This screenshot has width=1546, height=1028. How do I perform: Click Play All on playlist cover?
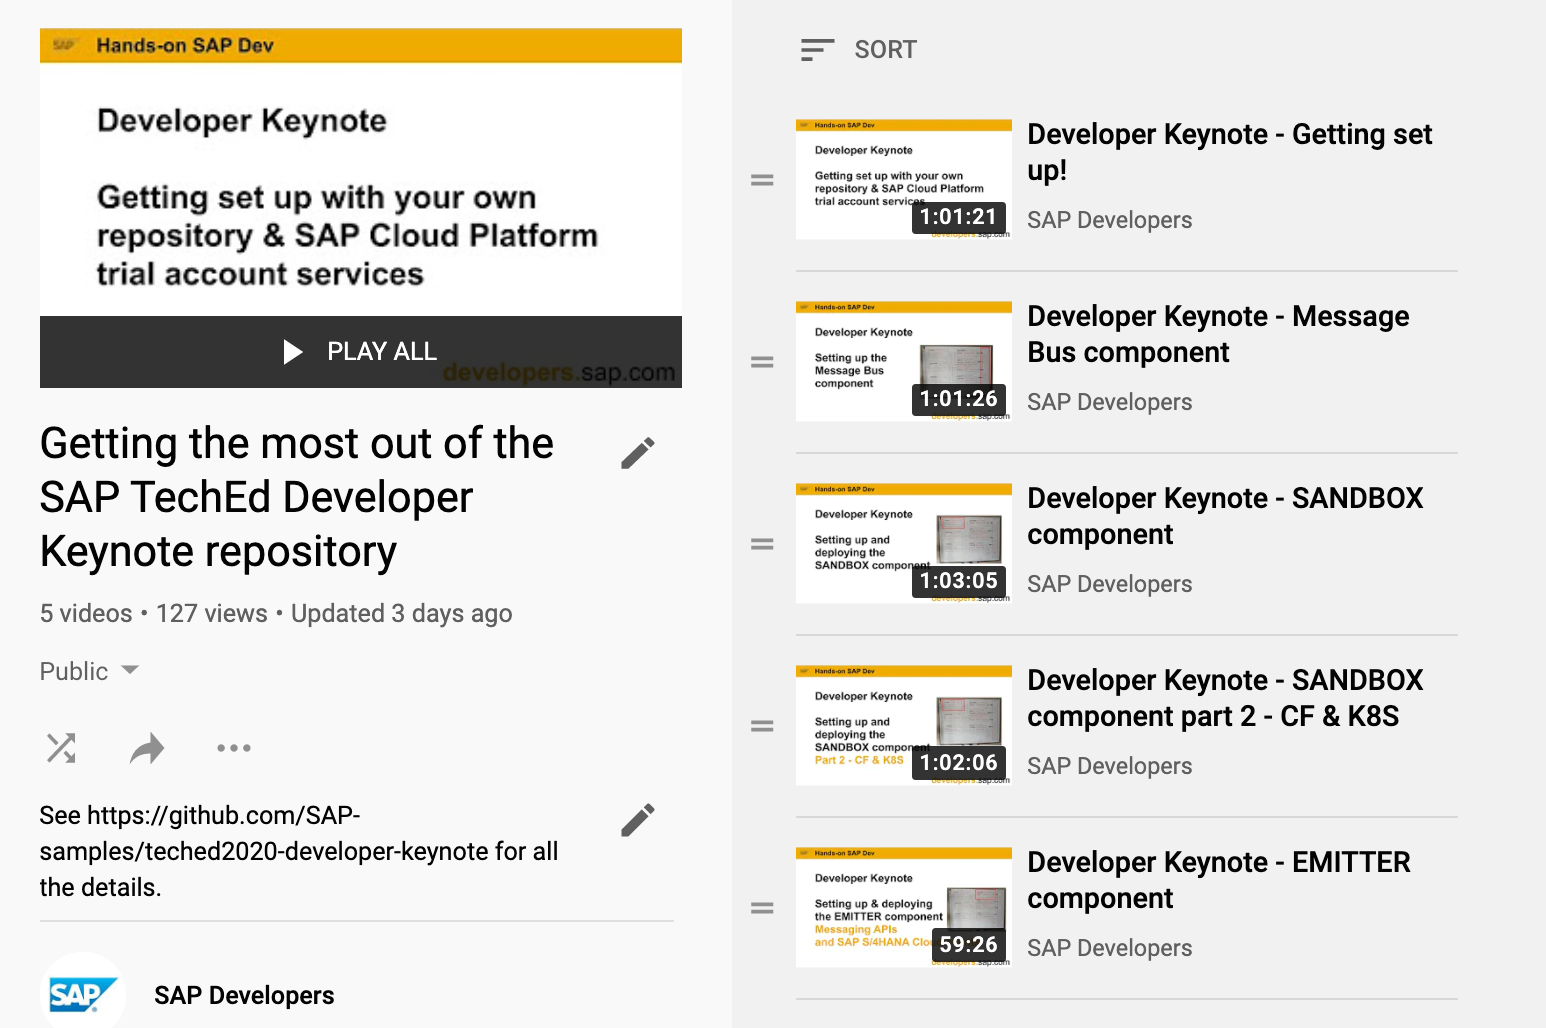click(361, 352)
